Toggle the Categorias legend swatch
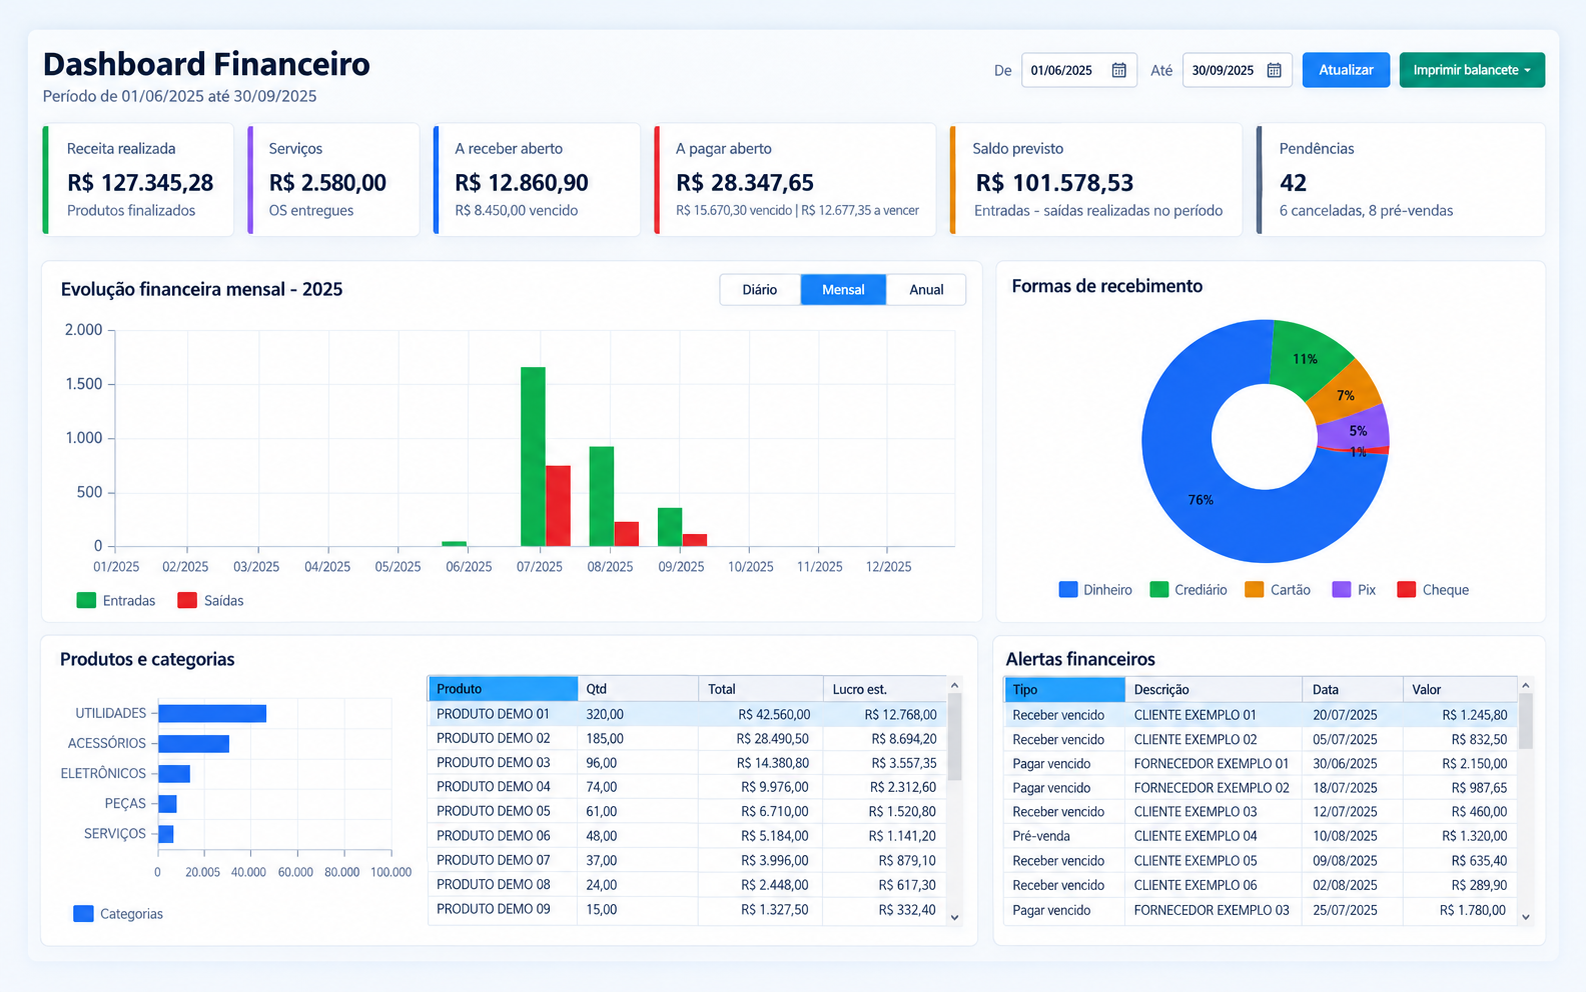1586x992 pixels. coord(84,914)
